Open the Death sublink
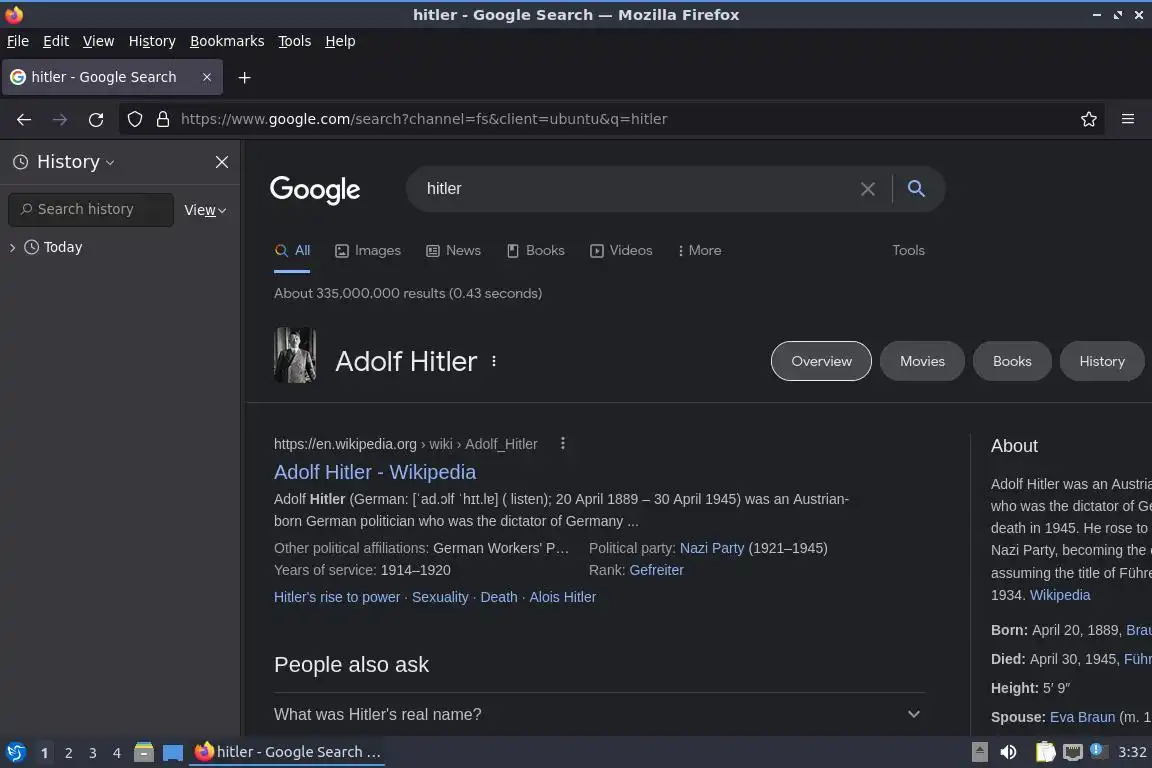 [x=499, y=597]
